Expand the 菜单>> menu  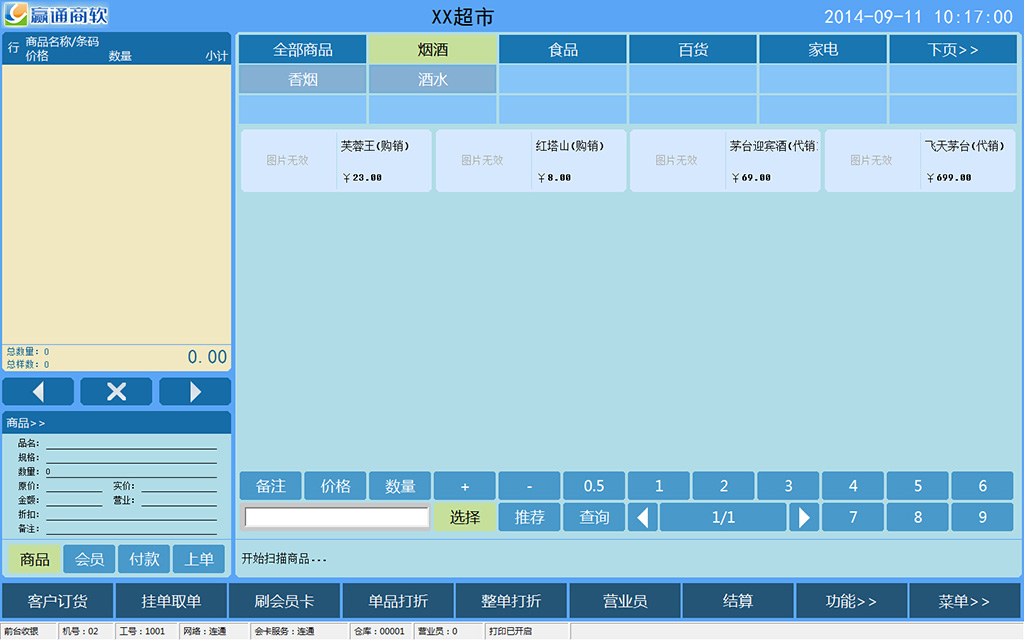(x=964, y=601)
